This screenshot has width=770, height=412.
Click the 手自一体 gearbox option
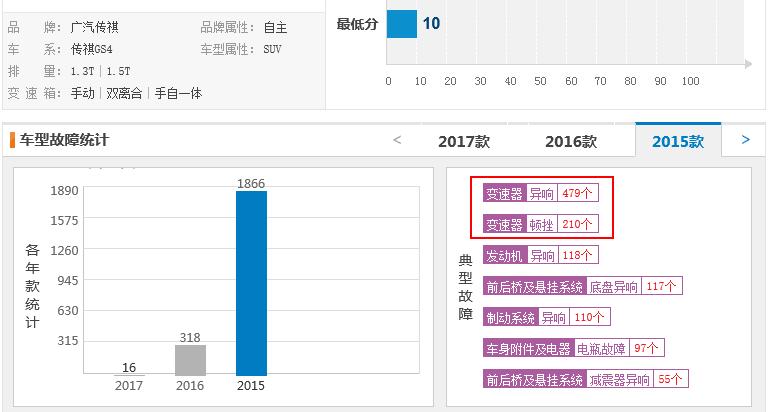click(x=178, y=93)
